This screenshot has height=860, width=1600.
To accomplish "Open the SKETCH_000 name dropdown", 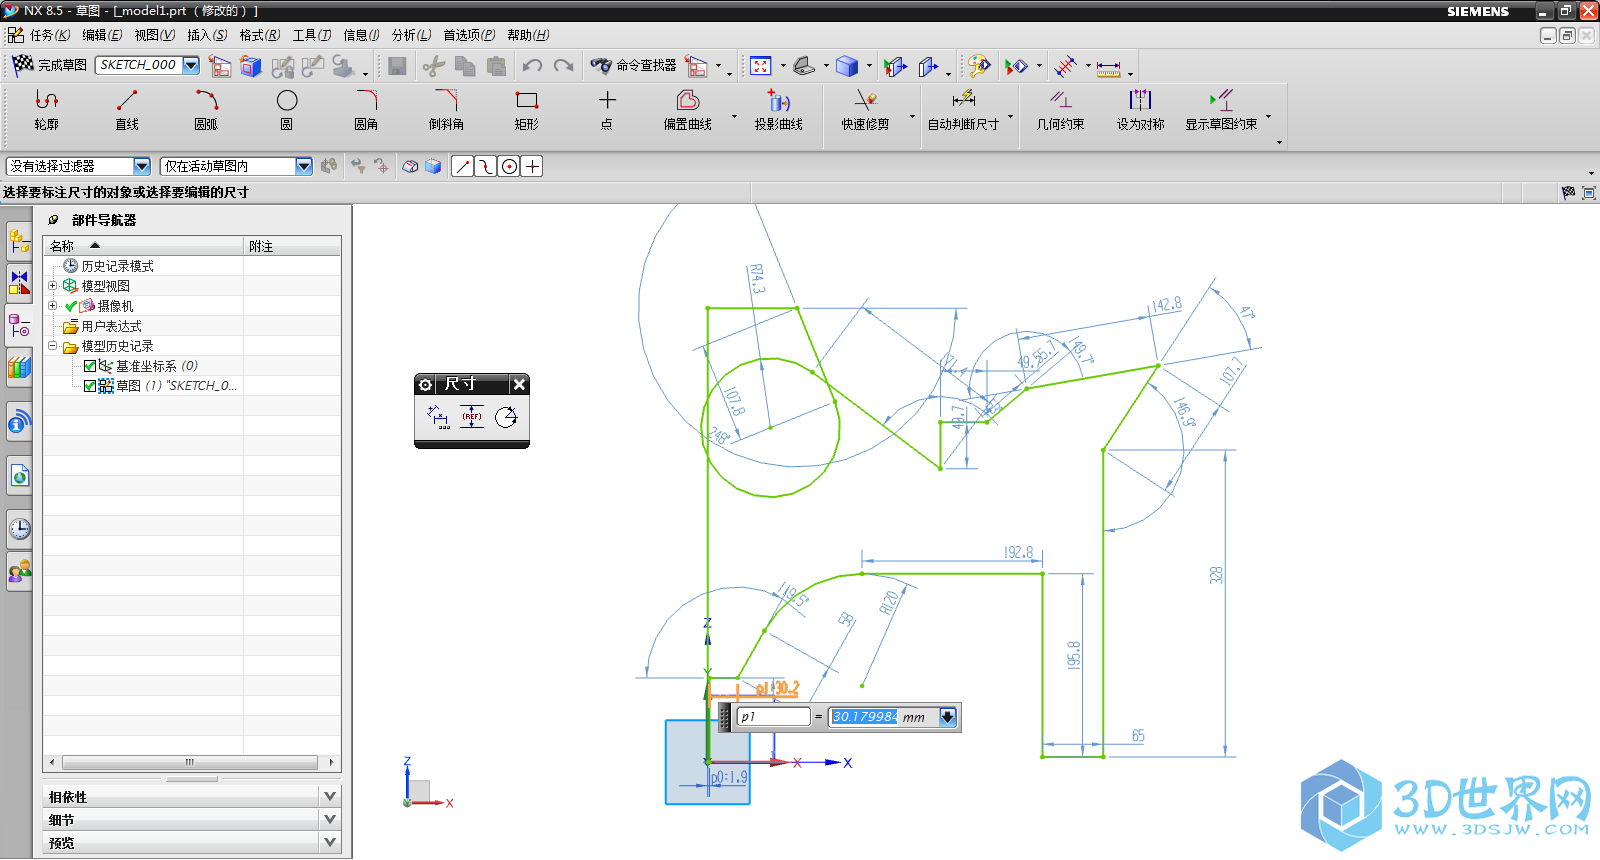I will (x=191, y=65).
